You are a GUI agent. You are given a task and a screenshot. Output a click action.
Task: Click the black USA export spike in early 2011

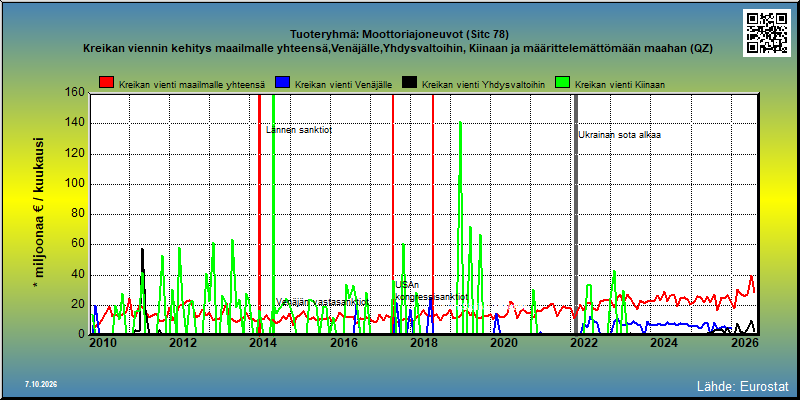point(142,250)
